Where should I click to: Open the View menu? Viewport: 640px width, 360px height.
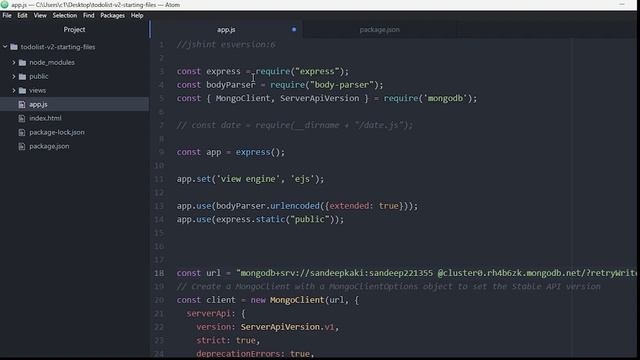(40, 16)
